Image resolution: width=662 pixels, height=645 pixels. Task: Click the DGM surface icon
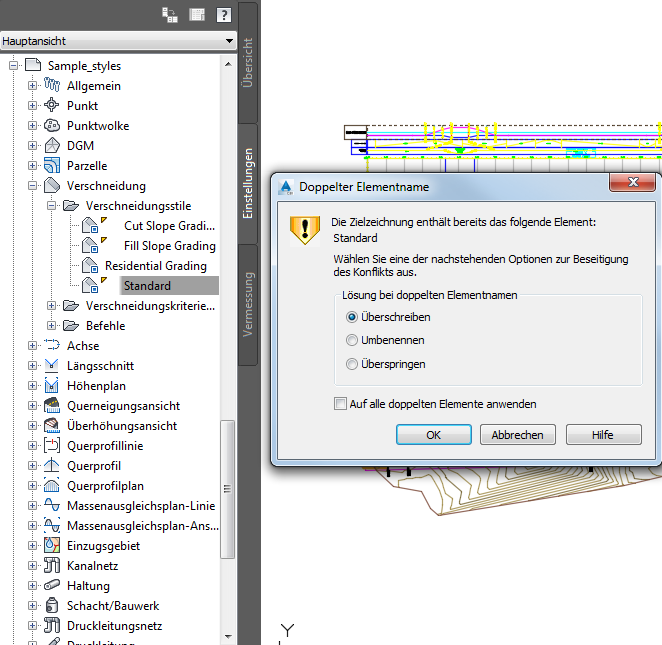[52, 145]
